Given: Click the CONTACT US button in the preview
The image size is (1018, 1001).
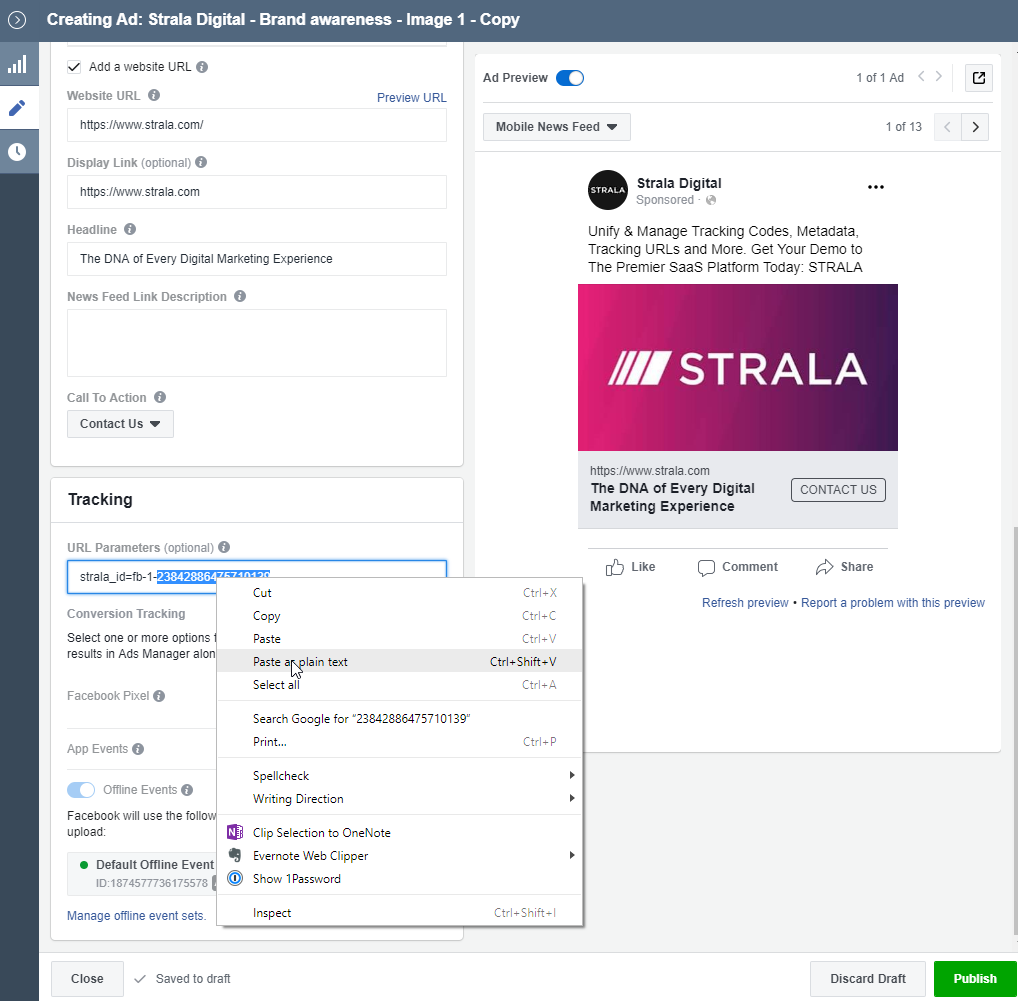Looking at the screenshot, I should (838, 490).
